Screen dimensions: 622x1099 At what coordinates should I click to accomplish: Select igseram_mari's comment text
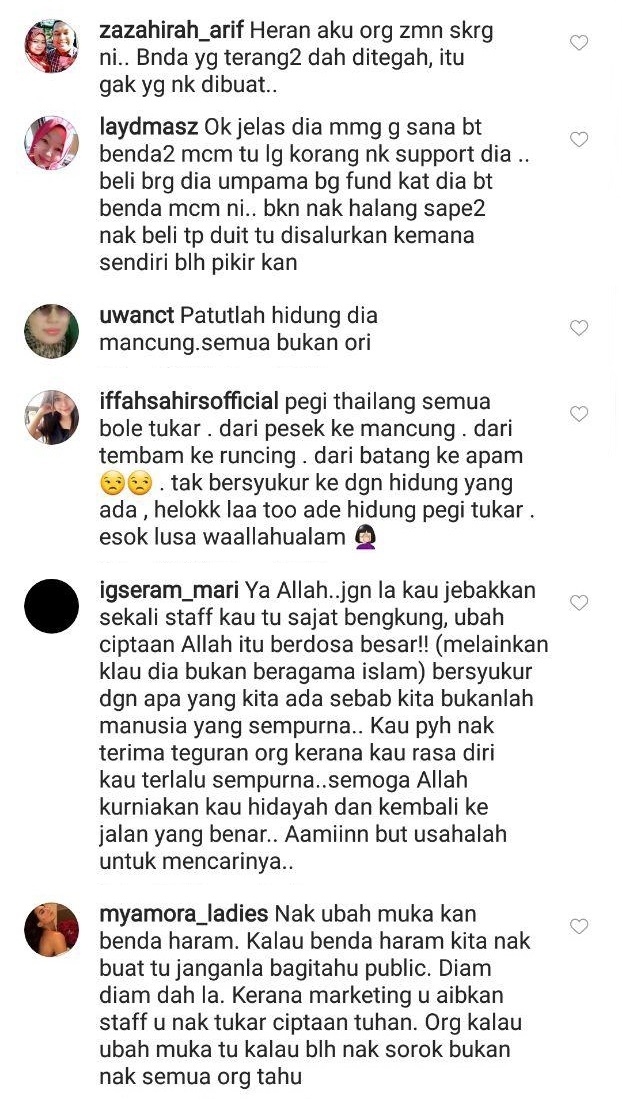(324, 726)
